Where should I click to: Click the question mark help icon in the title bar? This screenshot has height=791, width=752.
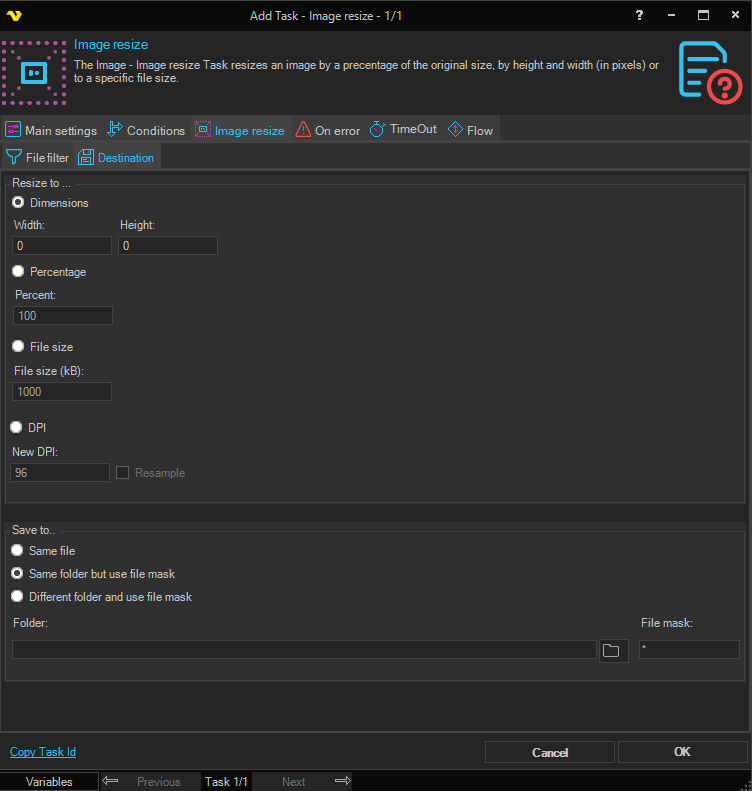pyautogui.click(x=639, y=15)
